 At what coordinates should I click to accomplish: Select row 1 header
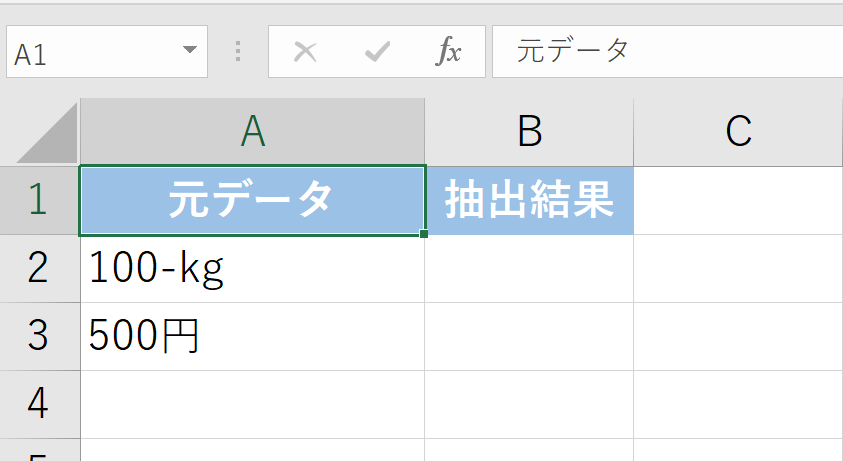coord(38,200)
